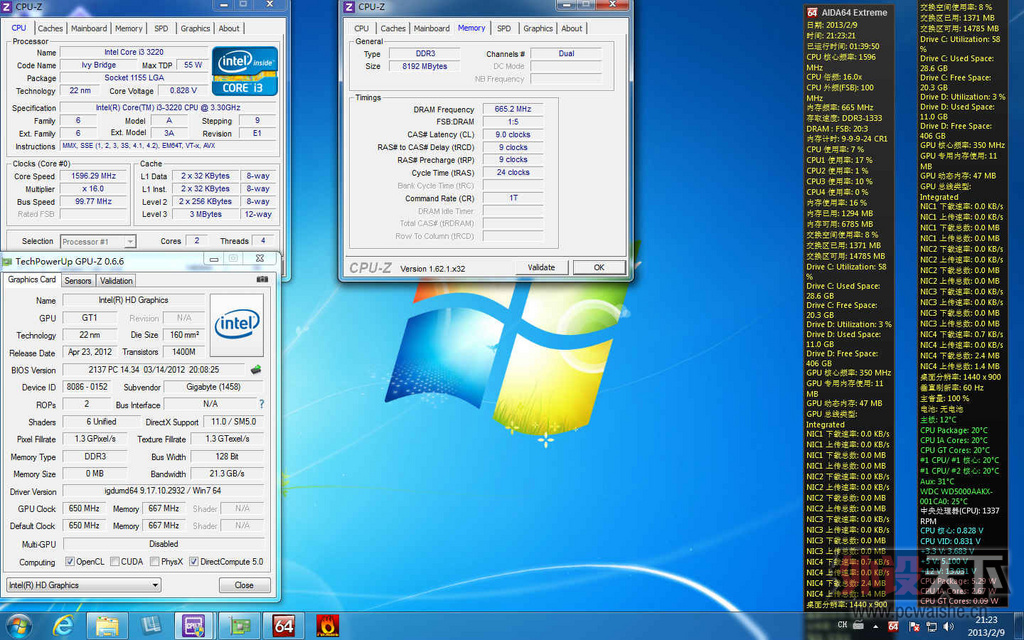The height and width of the screenshot is (640, 1024).
Task: Switch to AIDA64 red 64 taskbar icon
Action: [x=283, y=626]
